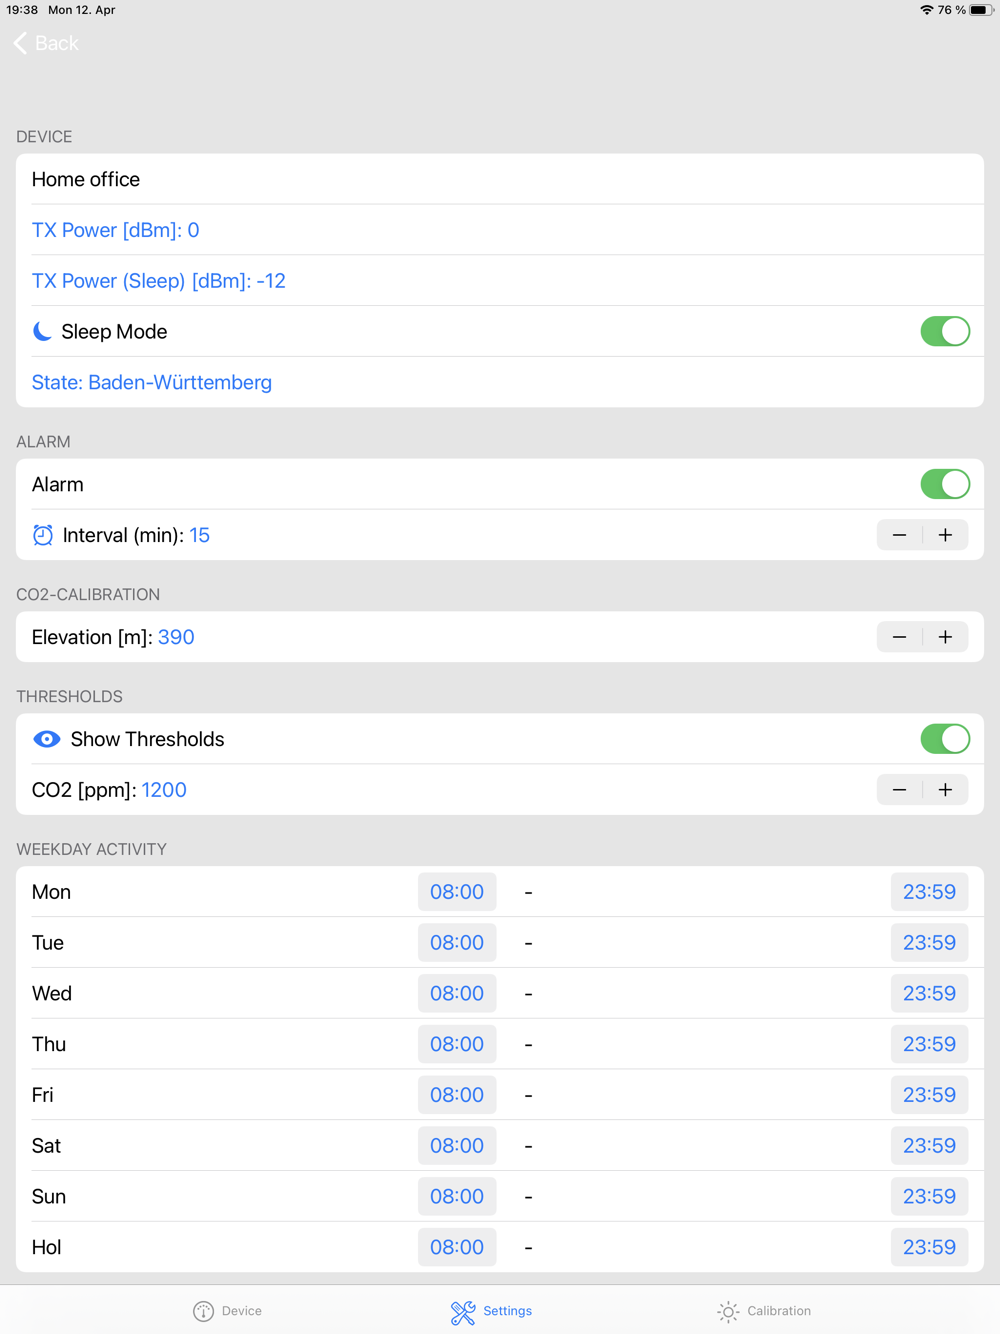Viewport: 1000px width, 1334px height.
Task: Switch to the Device tab label
Action: 242,1311
